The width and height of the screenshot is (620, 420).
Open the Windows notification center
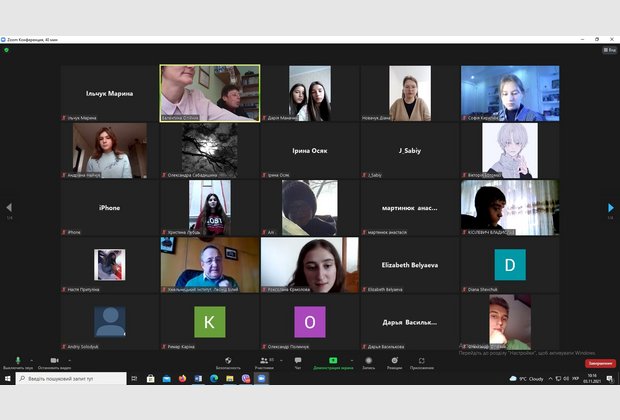[x=610, y=378]
